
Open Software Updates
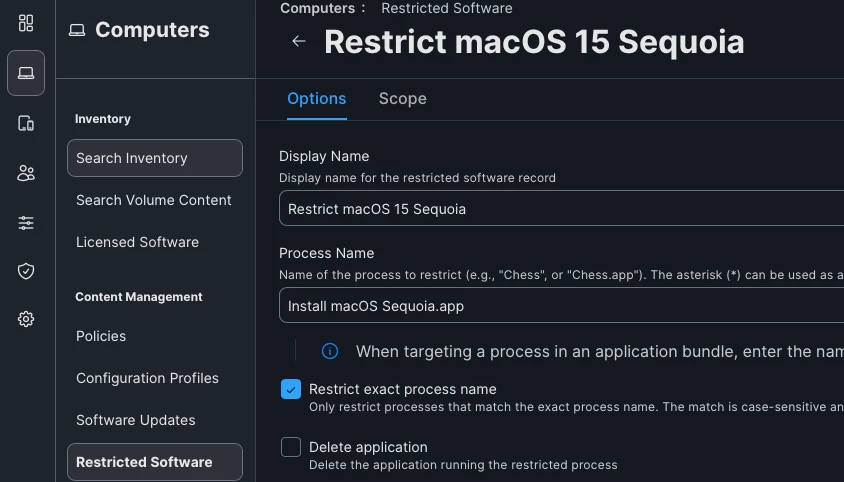click(x=136, y=420)
